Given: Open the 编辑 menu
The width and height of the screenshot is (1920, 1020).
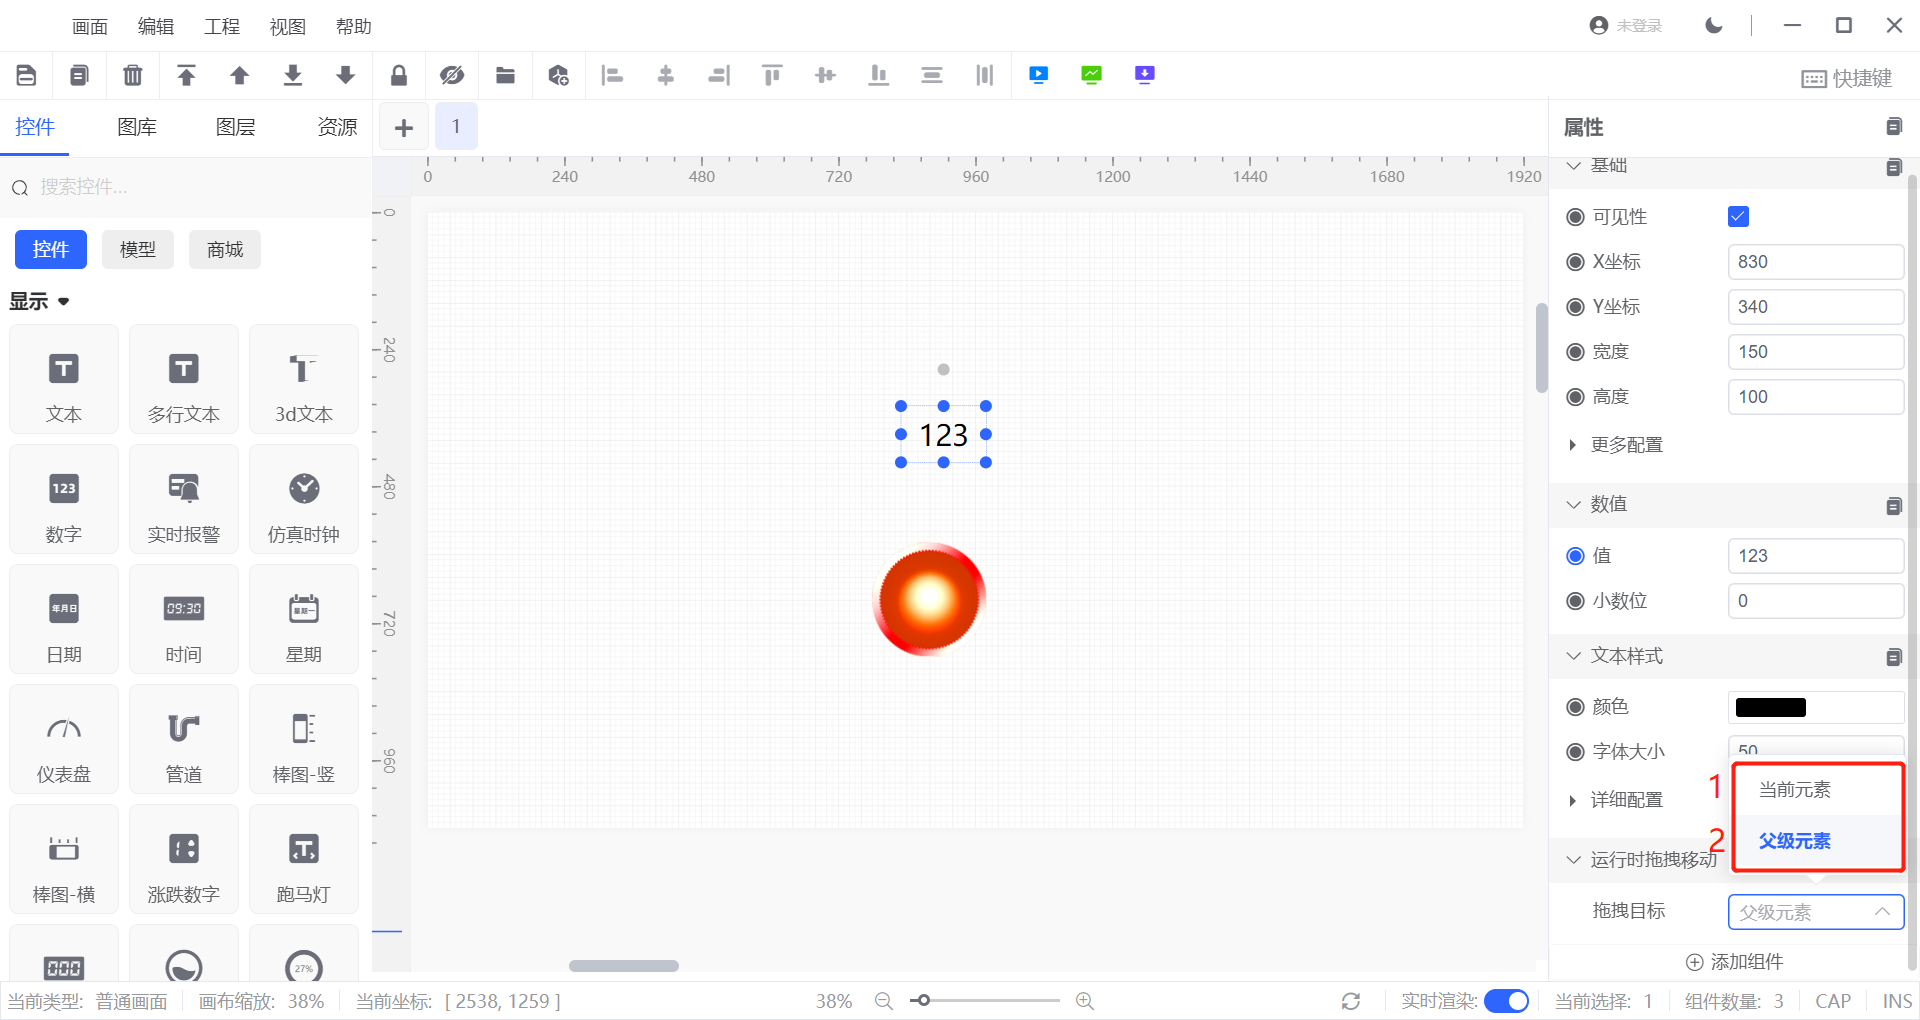Looking at the screenshot, I should point(156,27).
